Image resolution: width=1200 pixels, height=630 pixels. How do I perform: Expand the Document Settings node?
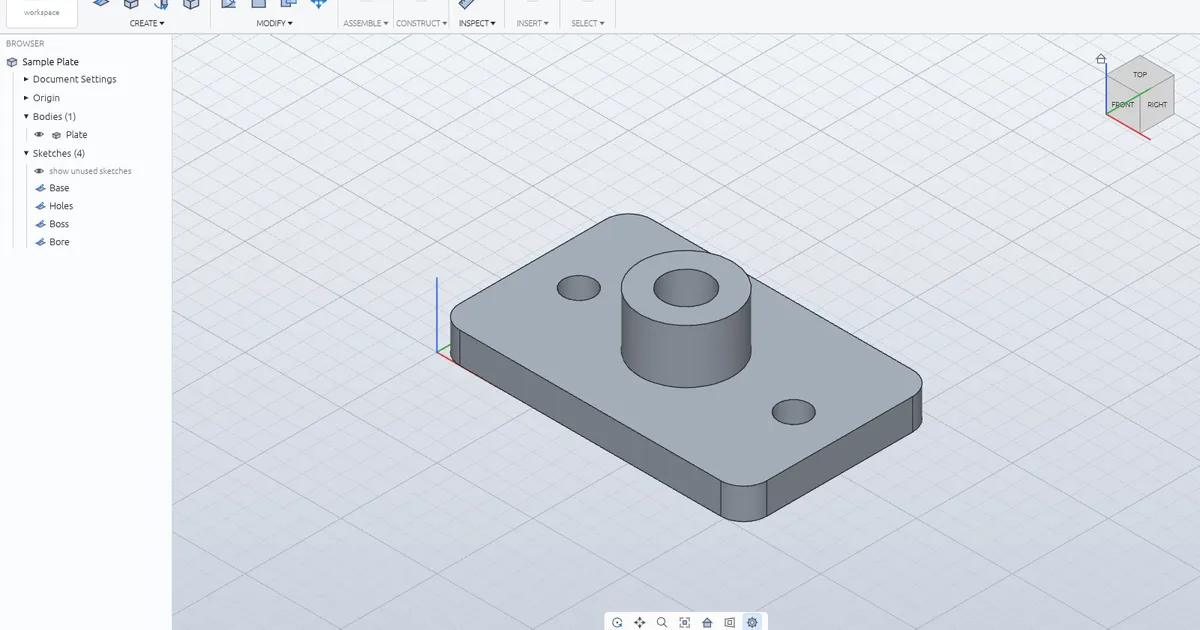[26, 79]
